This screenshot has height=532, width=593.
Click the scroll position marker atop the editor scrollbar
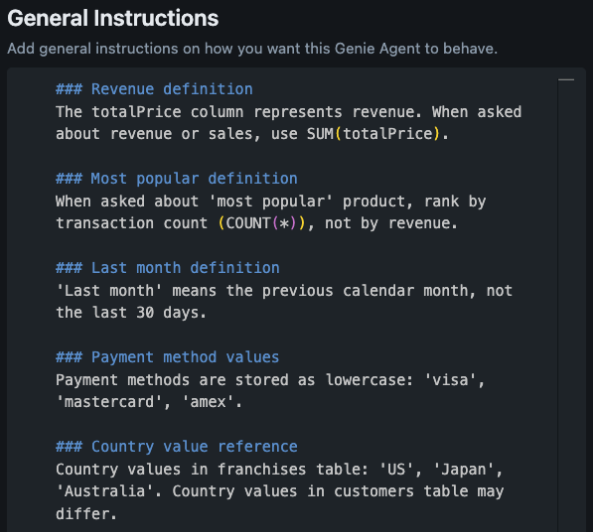(x=566, y=80)
